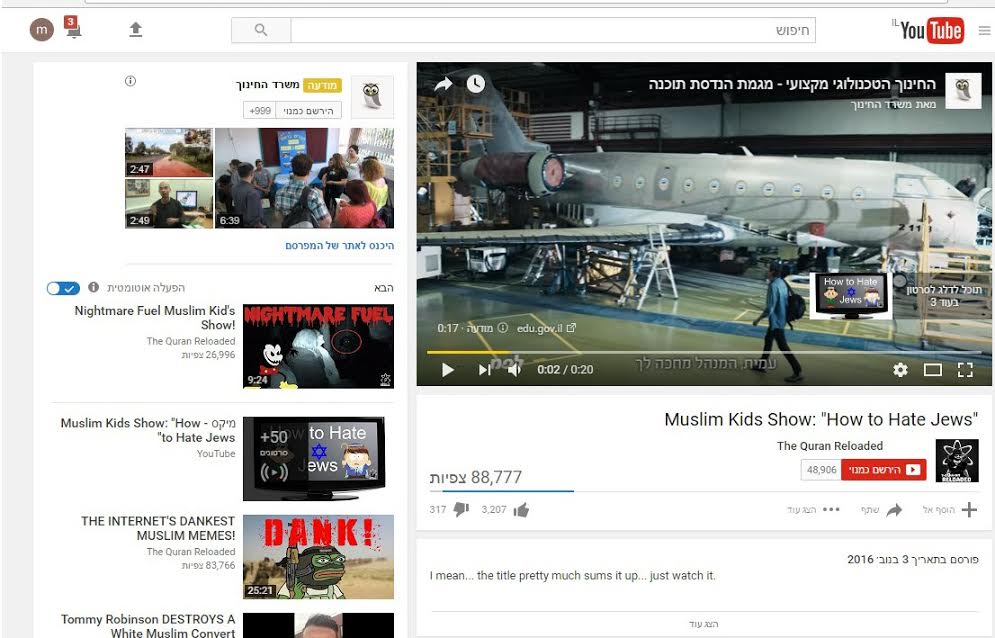Open the player settings gear menu
The height and width of the screenshot is (638, 995).
(x=900, y=370)
